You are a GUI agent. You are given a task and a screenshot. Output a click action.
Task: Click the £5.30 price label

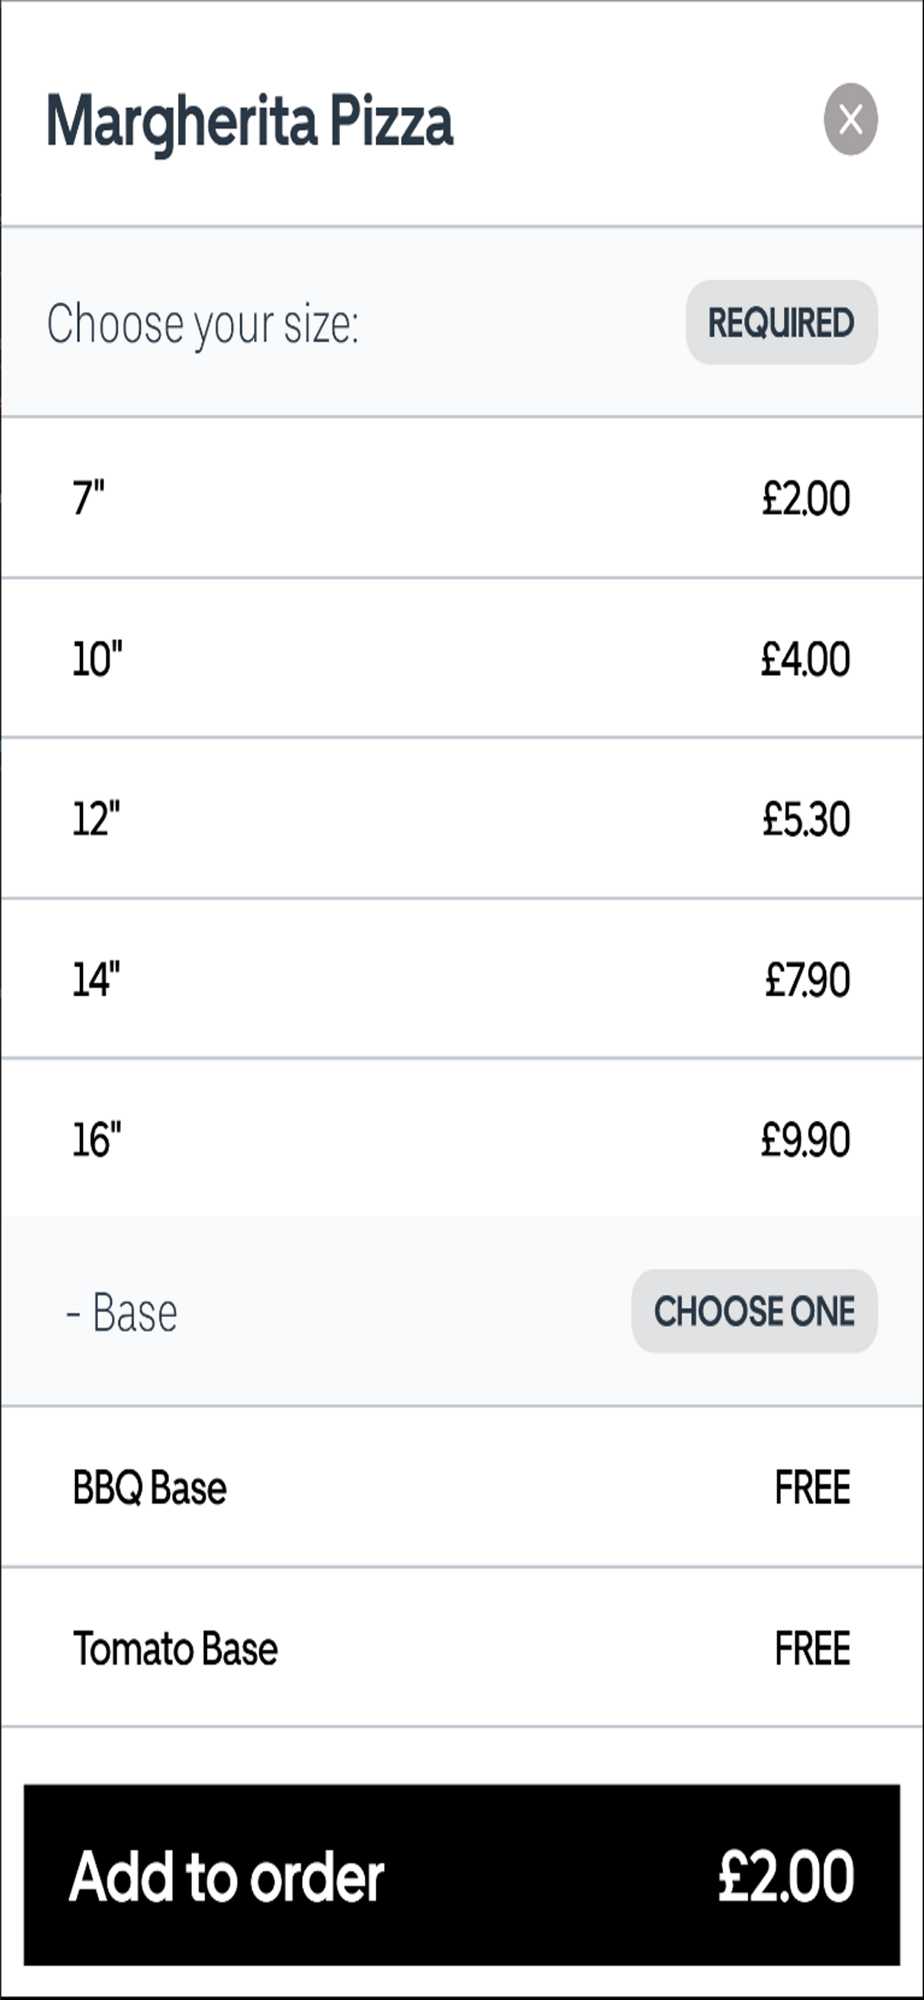pyautogui.click(x=805, y=819)
